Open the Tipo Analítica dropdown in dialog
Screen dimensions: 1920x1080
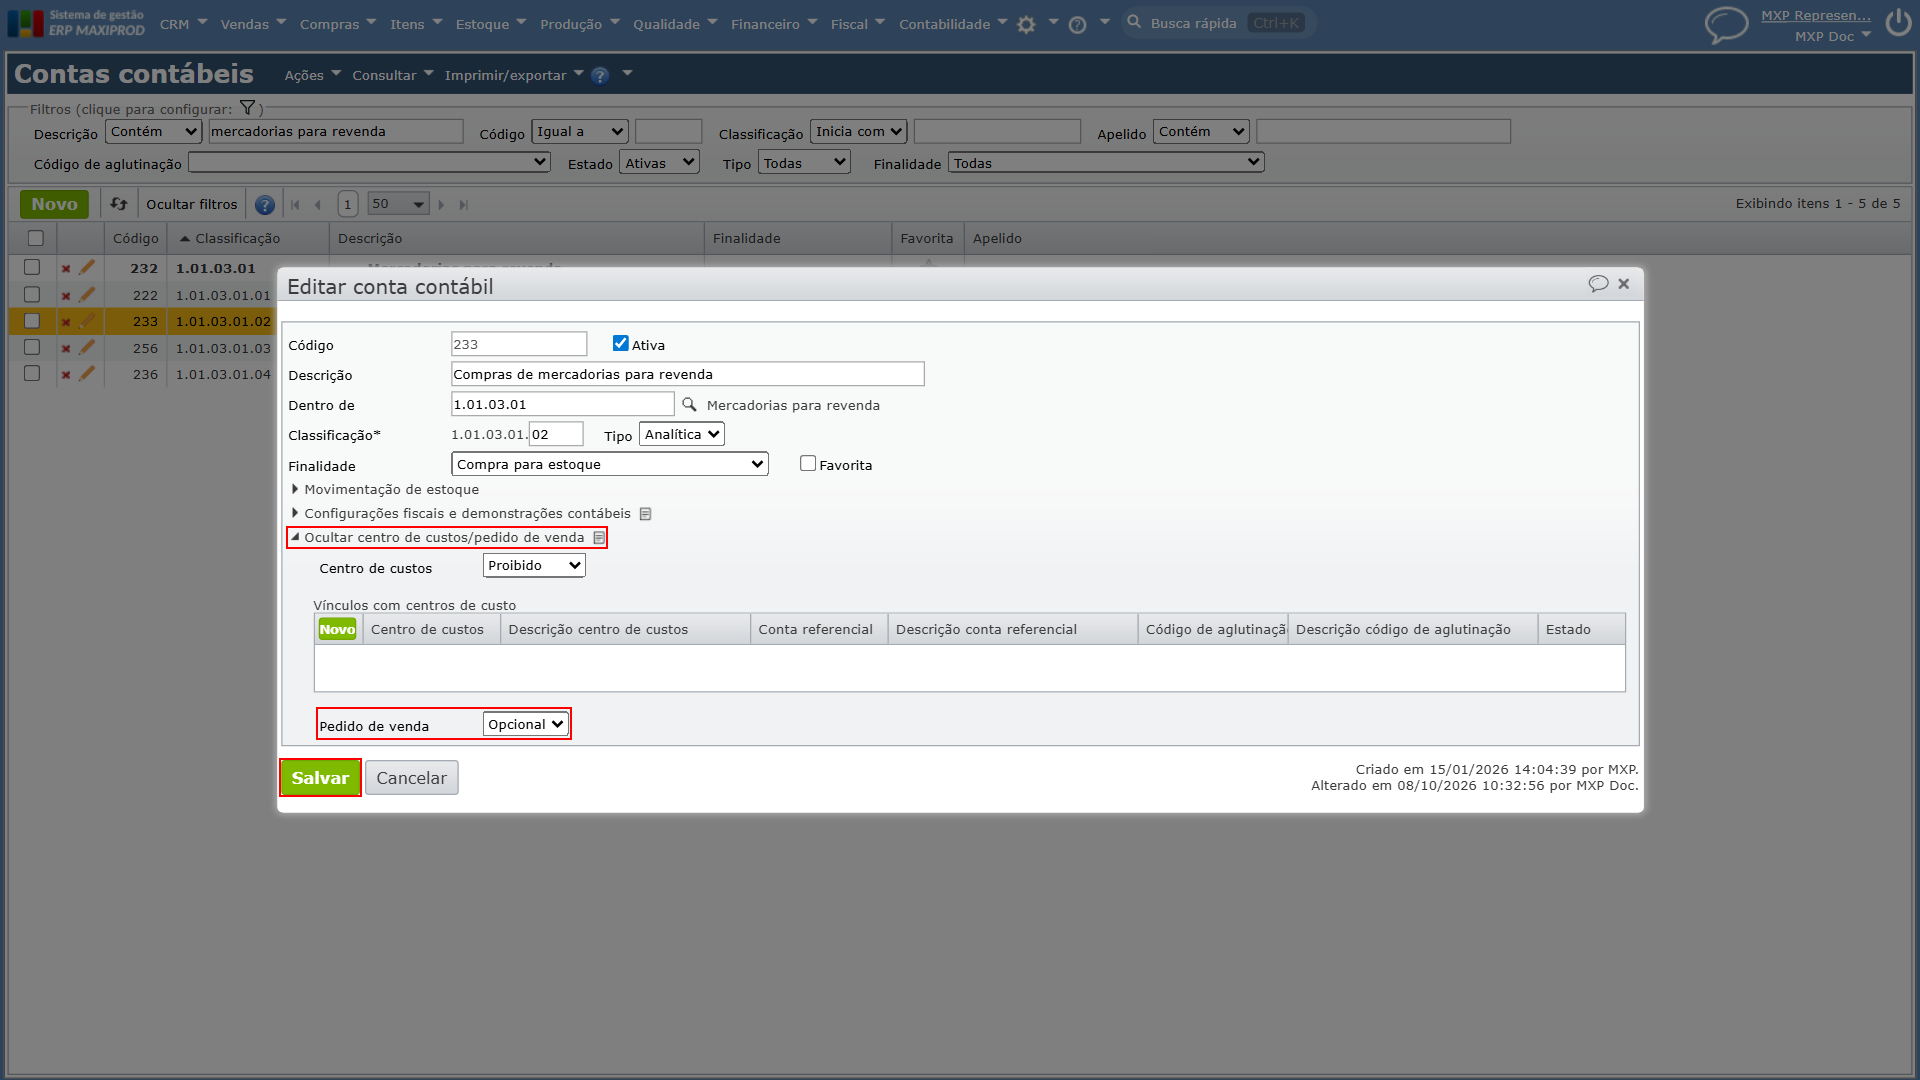point(682,434)
